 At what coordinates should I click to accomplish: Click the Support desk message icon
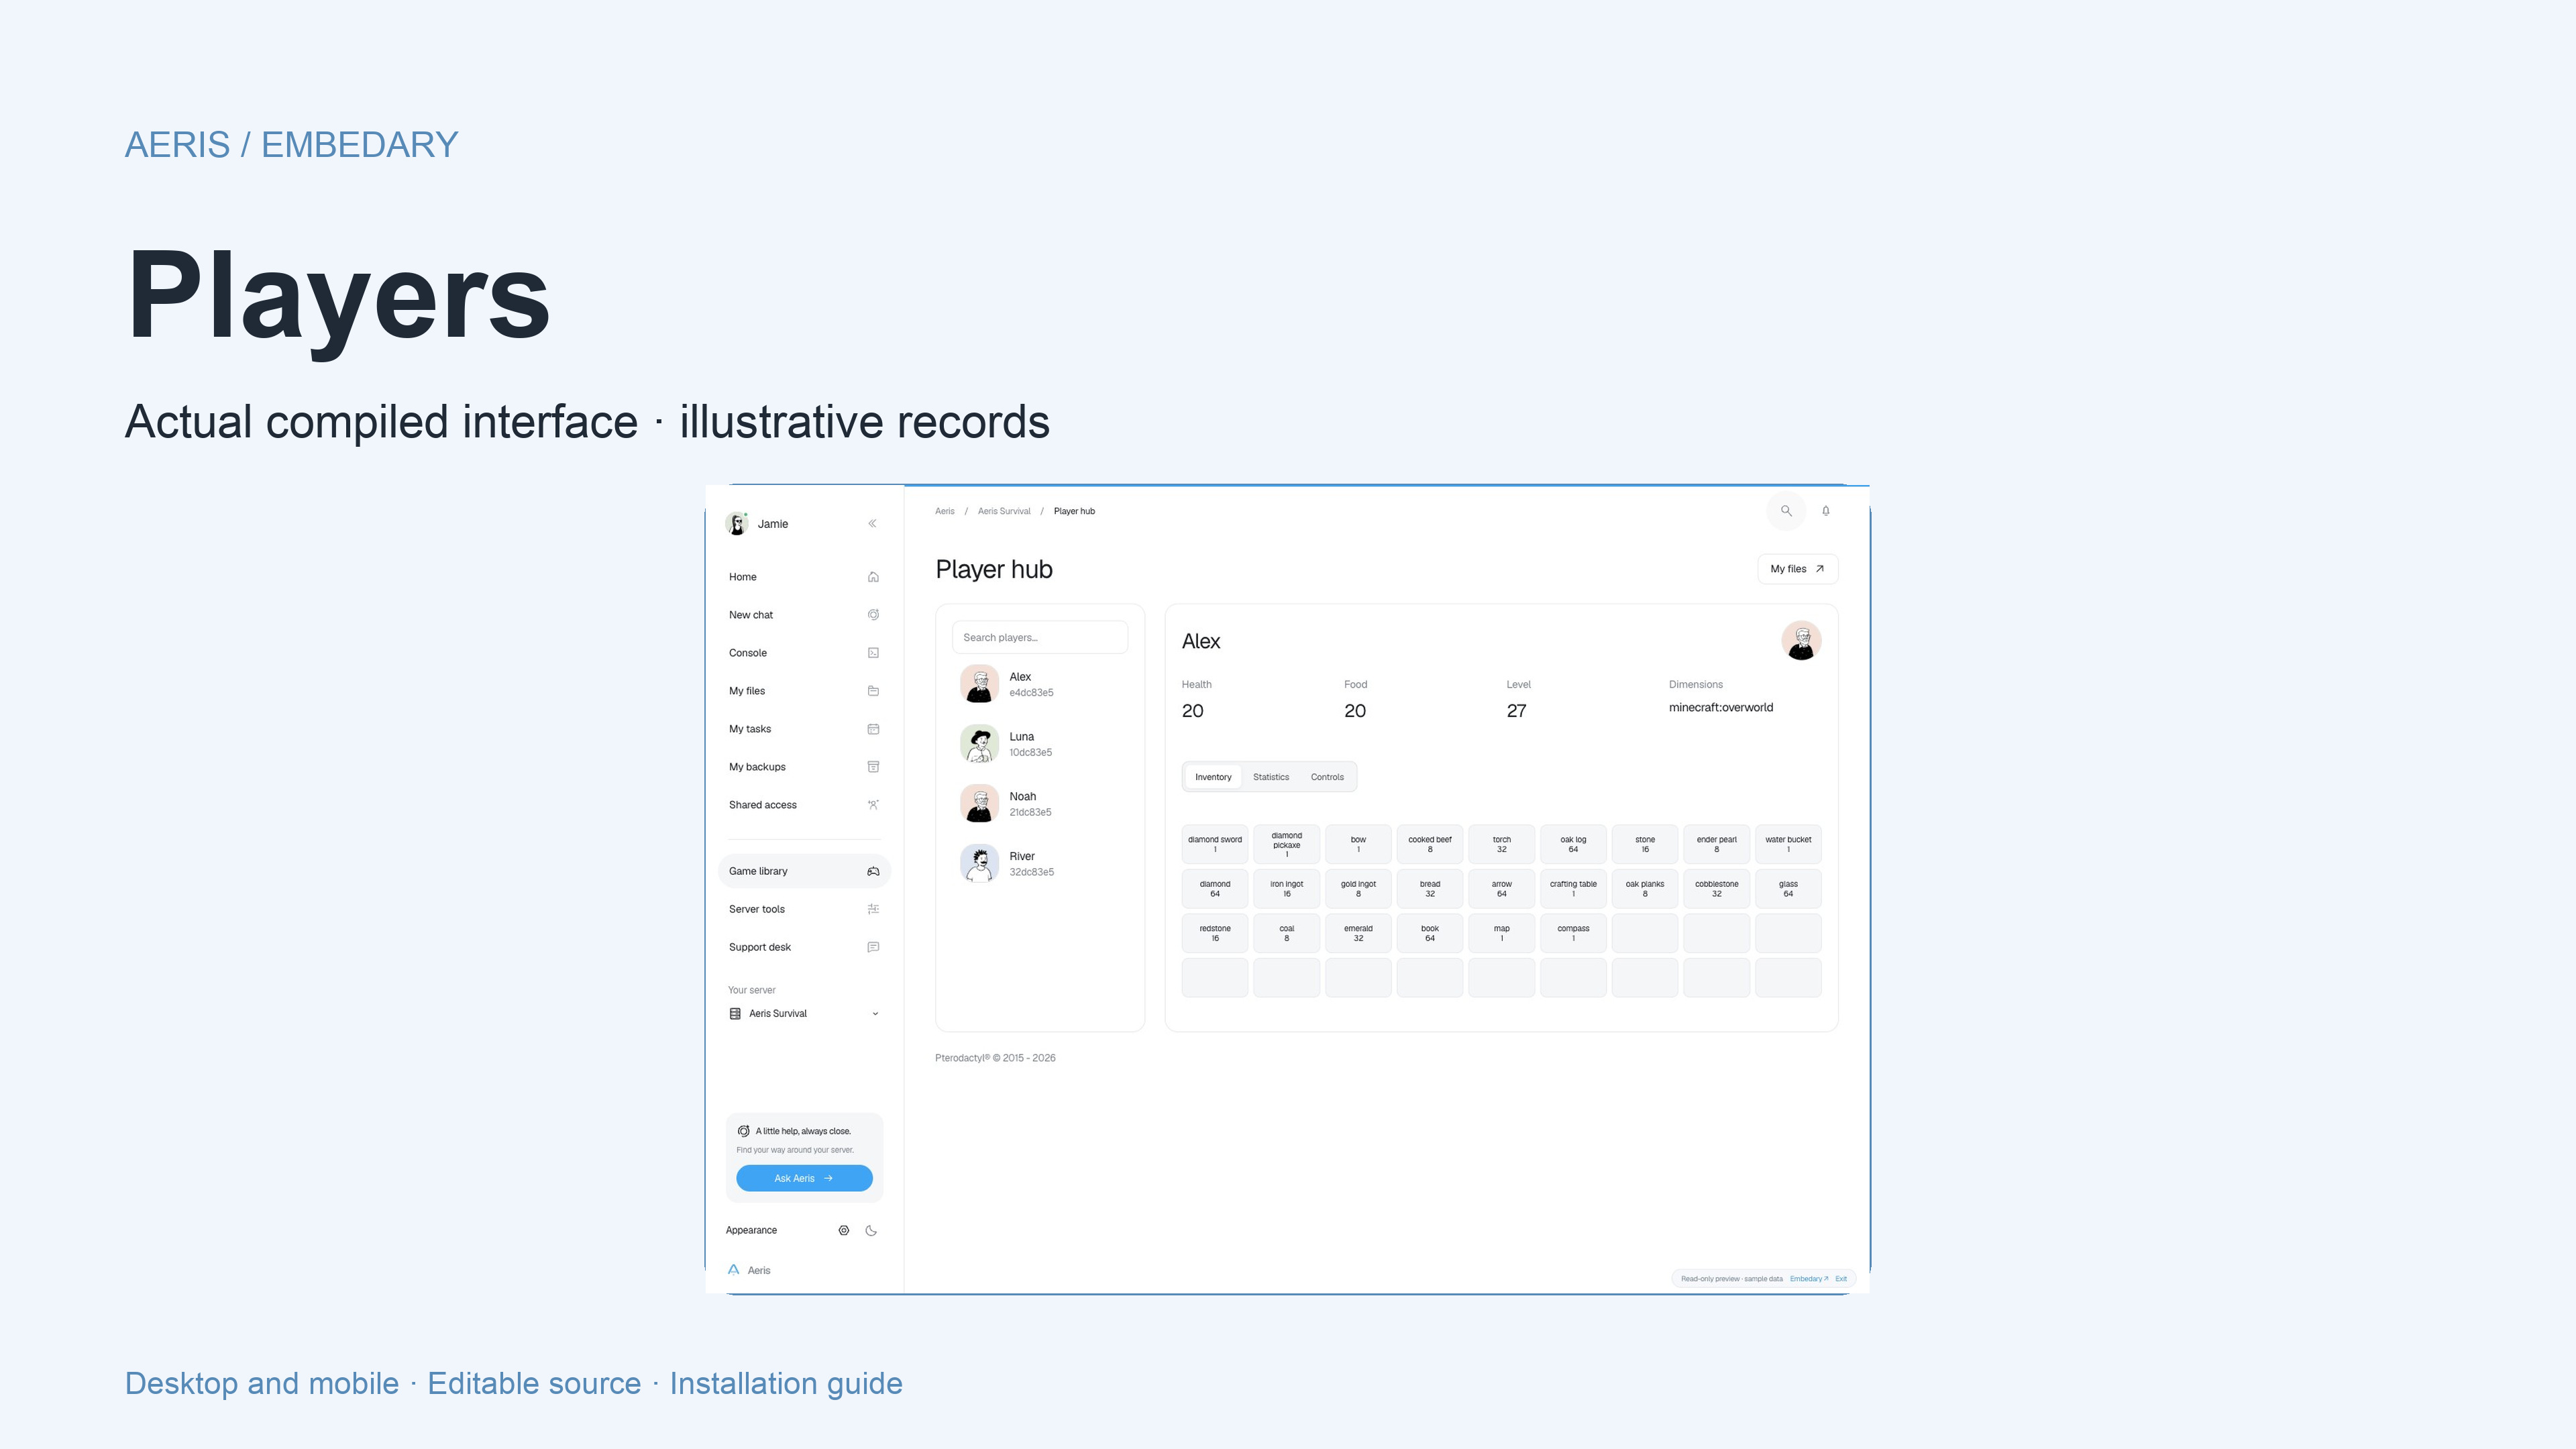tap(873, 947)
